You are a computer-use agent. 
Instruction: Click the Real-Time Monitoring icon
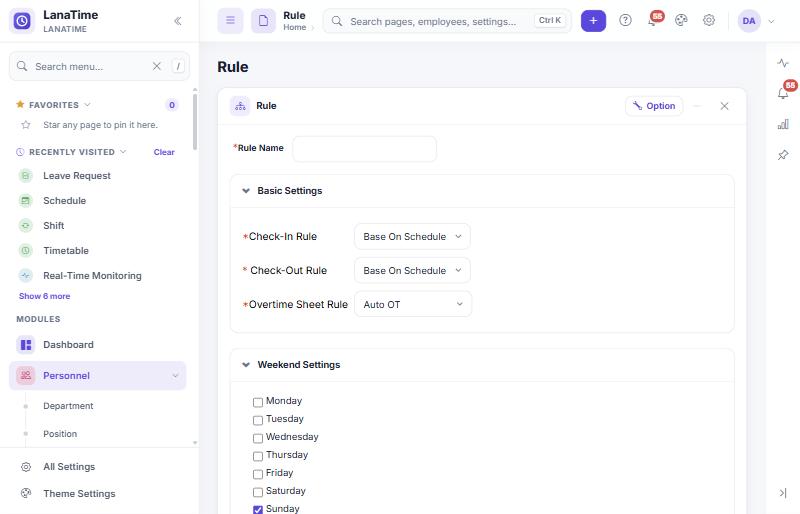click(26, 276)
